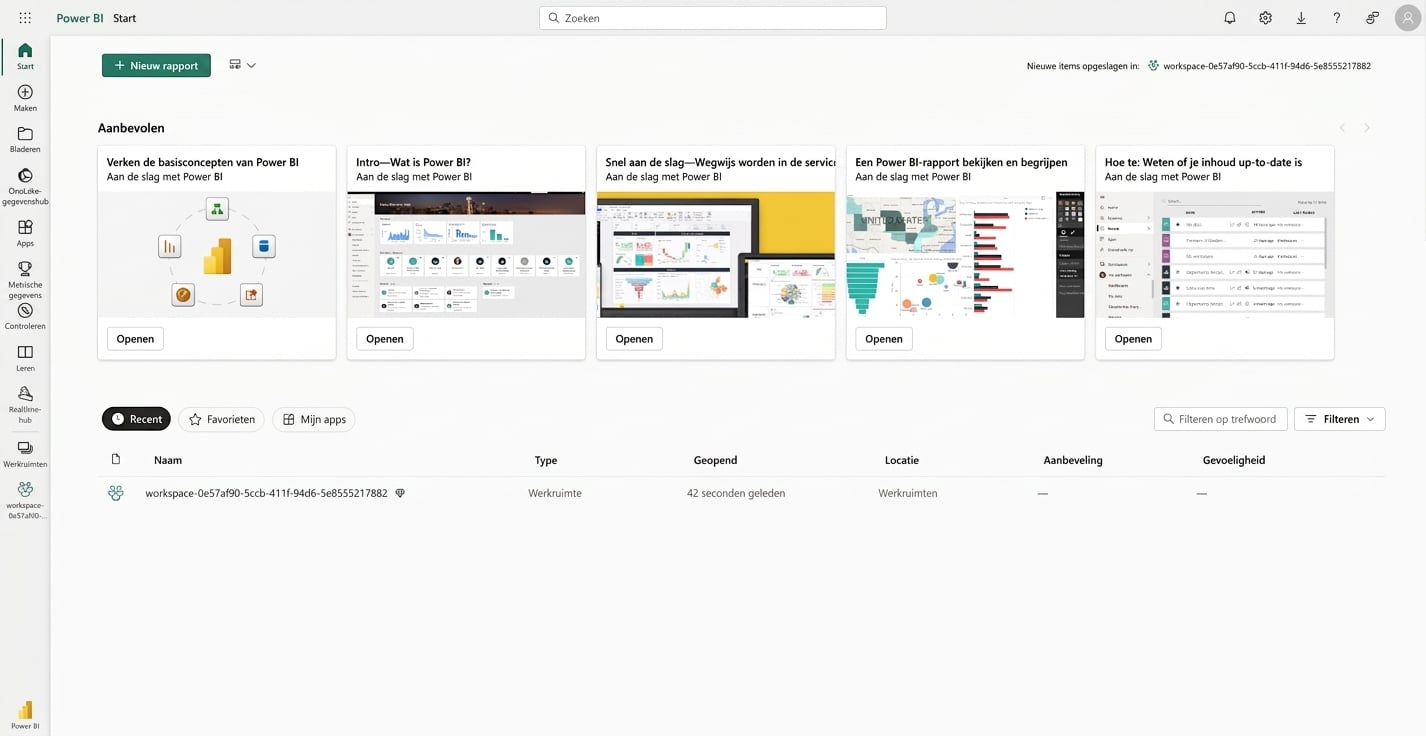Click the workspace link at top right
Image resolution: width=1426 pixels, height=736 pixels.
point(1266,66)
